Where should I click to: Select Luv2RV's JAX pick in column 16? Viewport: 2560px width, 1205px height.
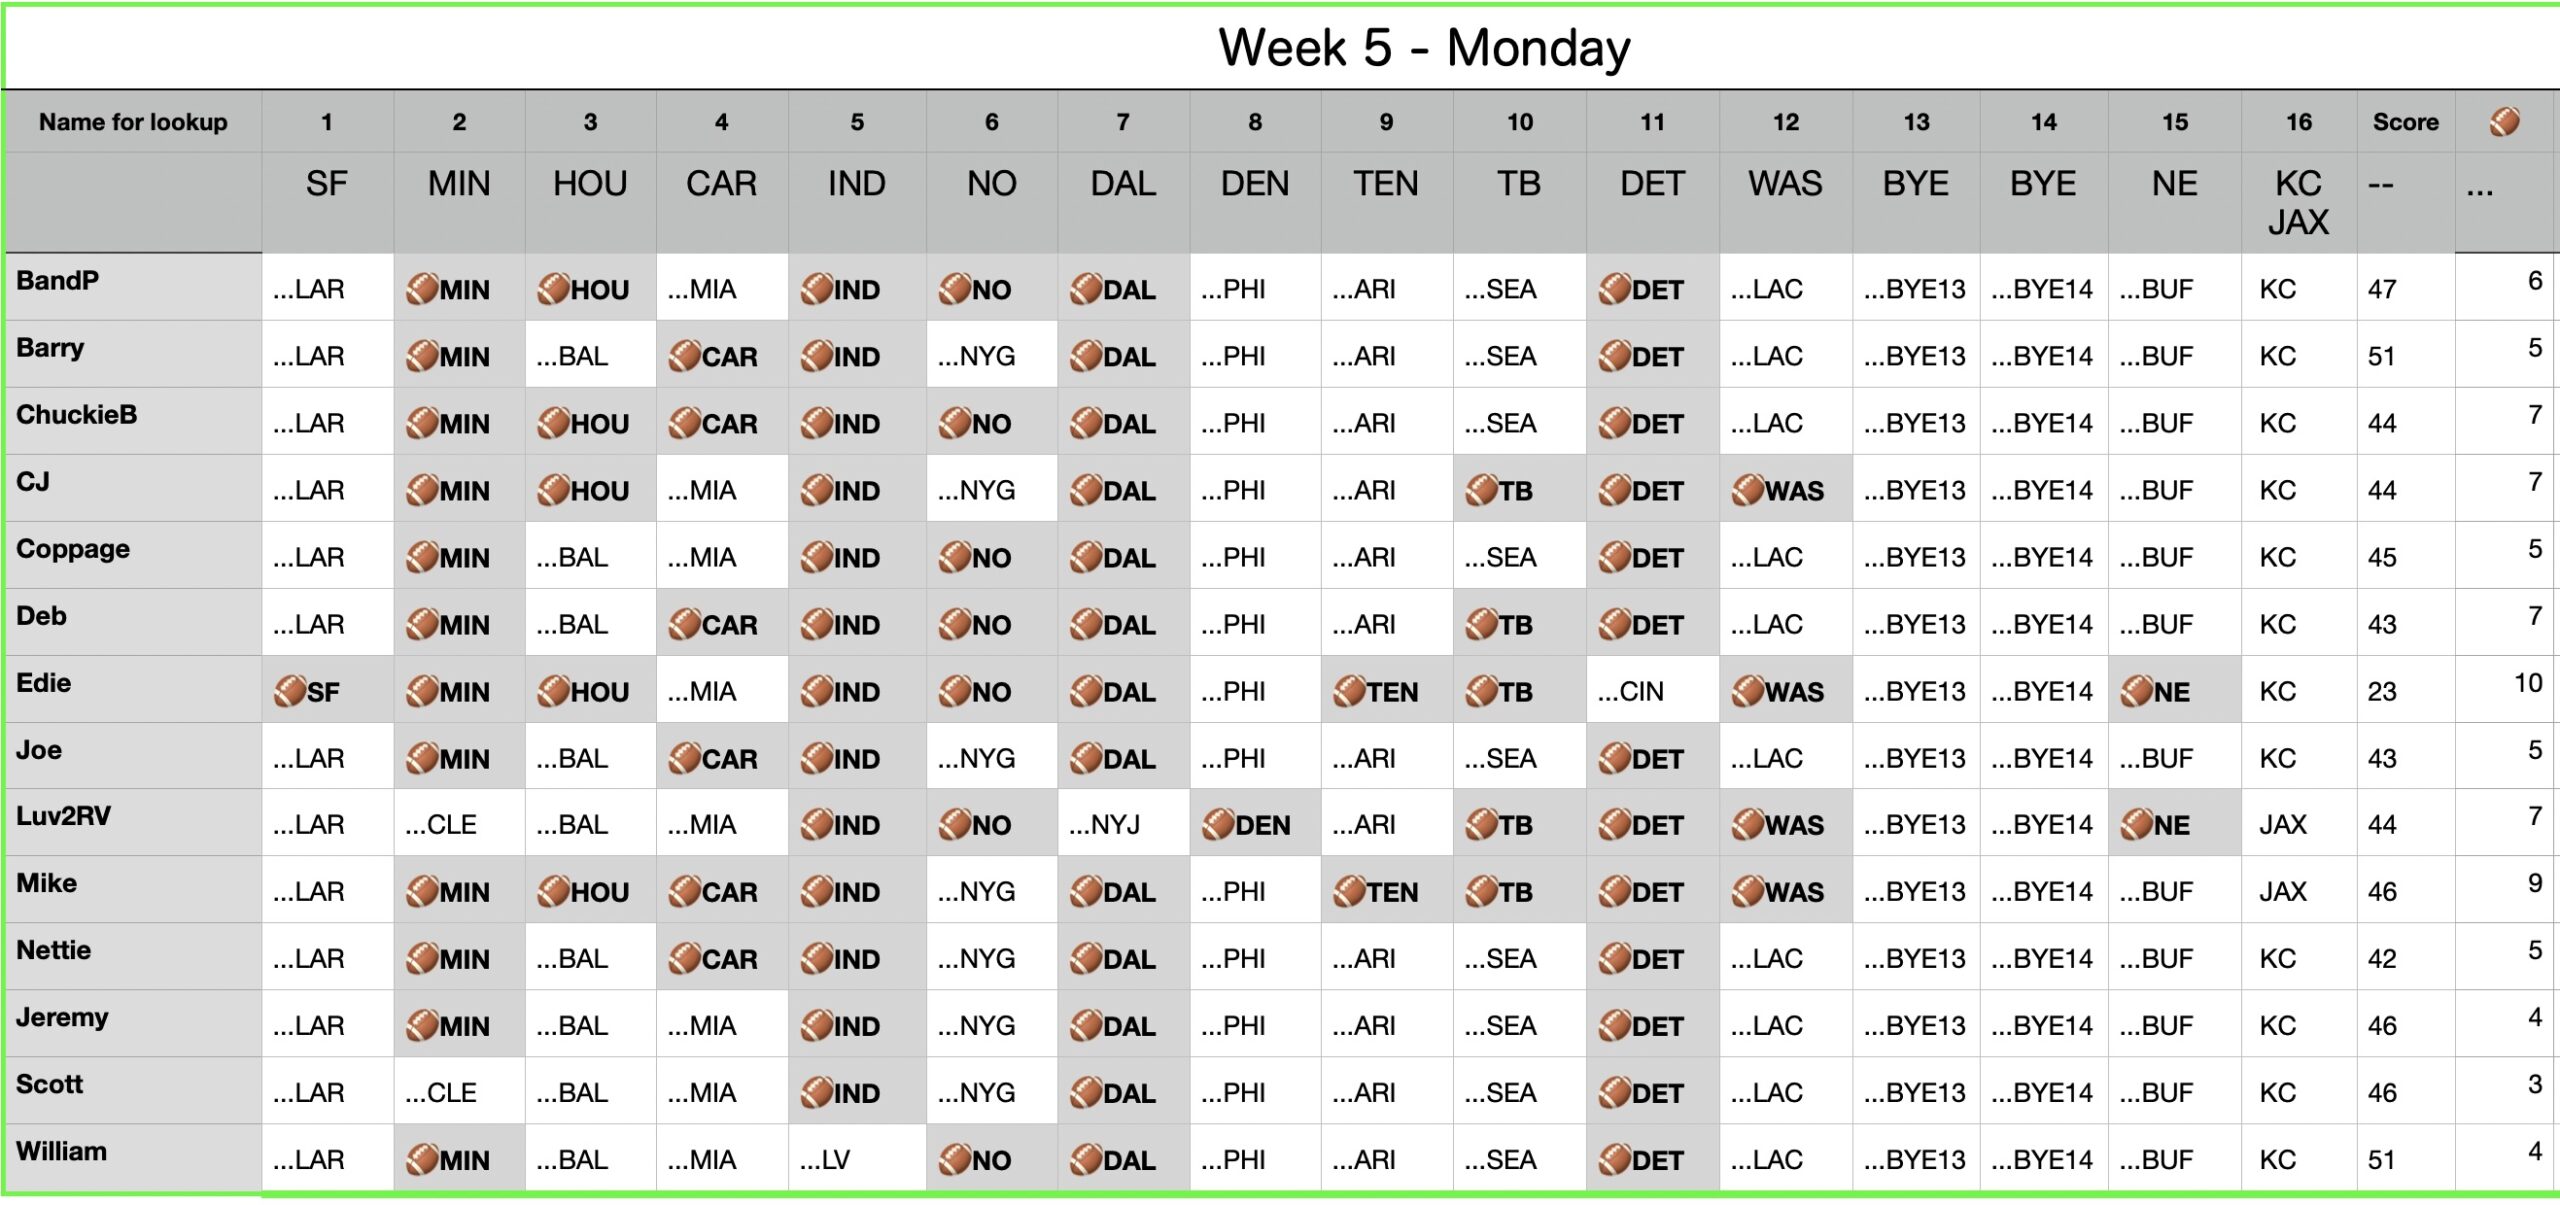(2283, 825)
